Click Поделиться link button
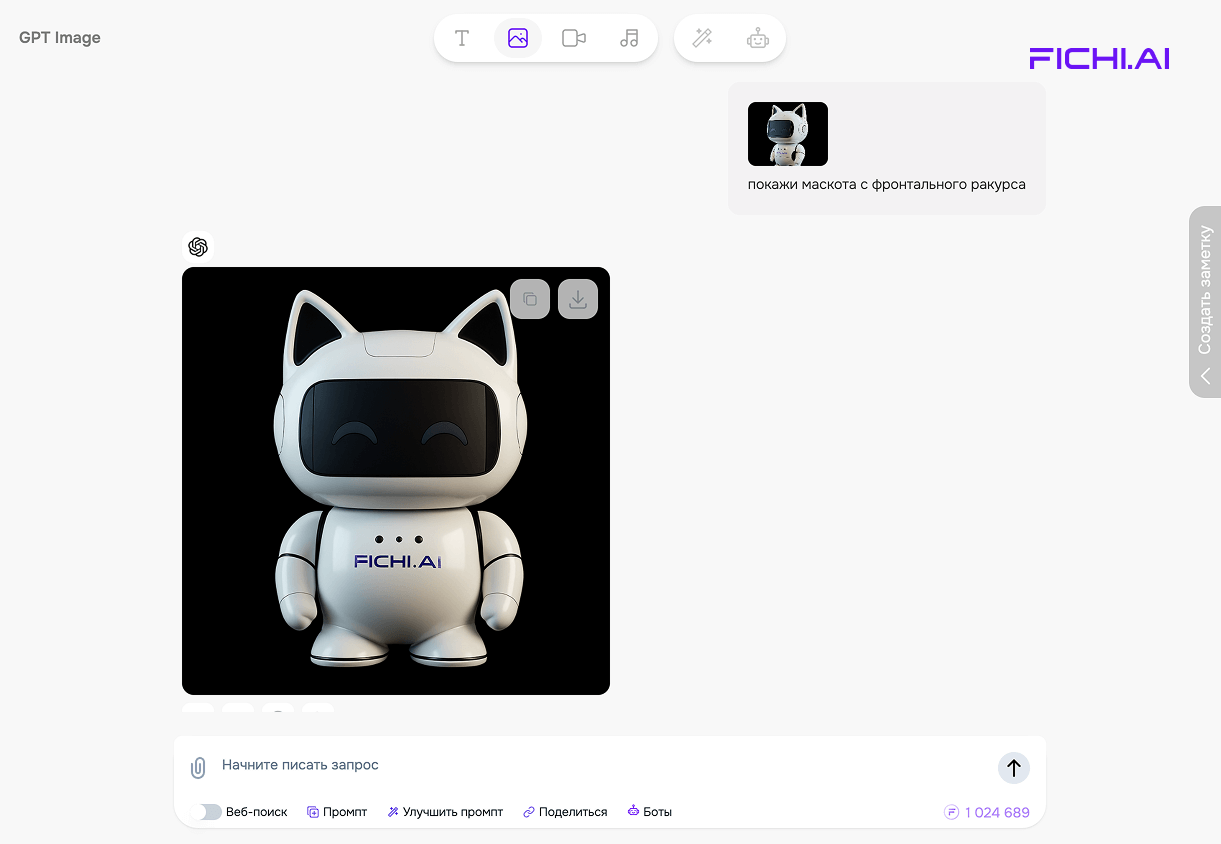The image size is (1221, 844). (565, 812)
